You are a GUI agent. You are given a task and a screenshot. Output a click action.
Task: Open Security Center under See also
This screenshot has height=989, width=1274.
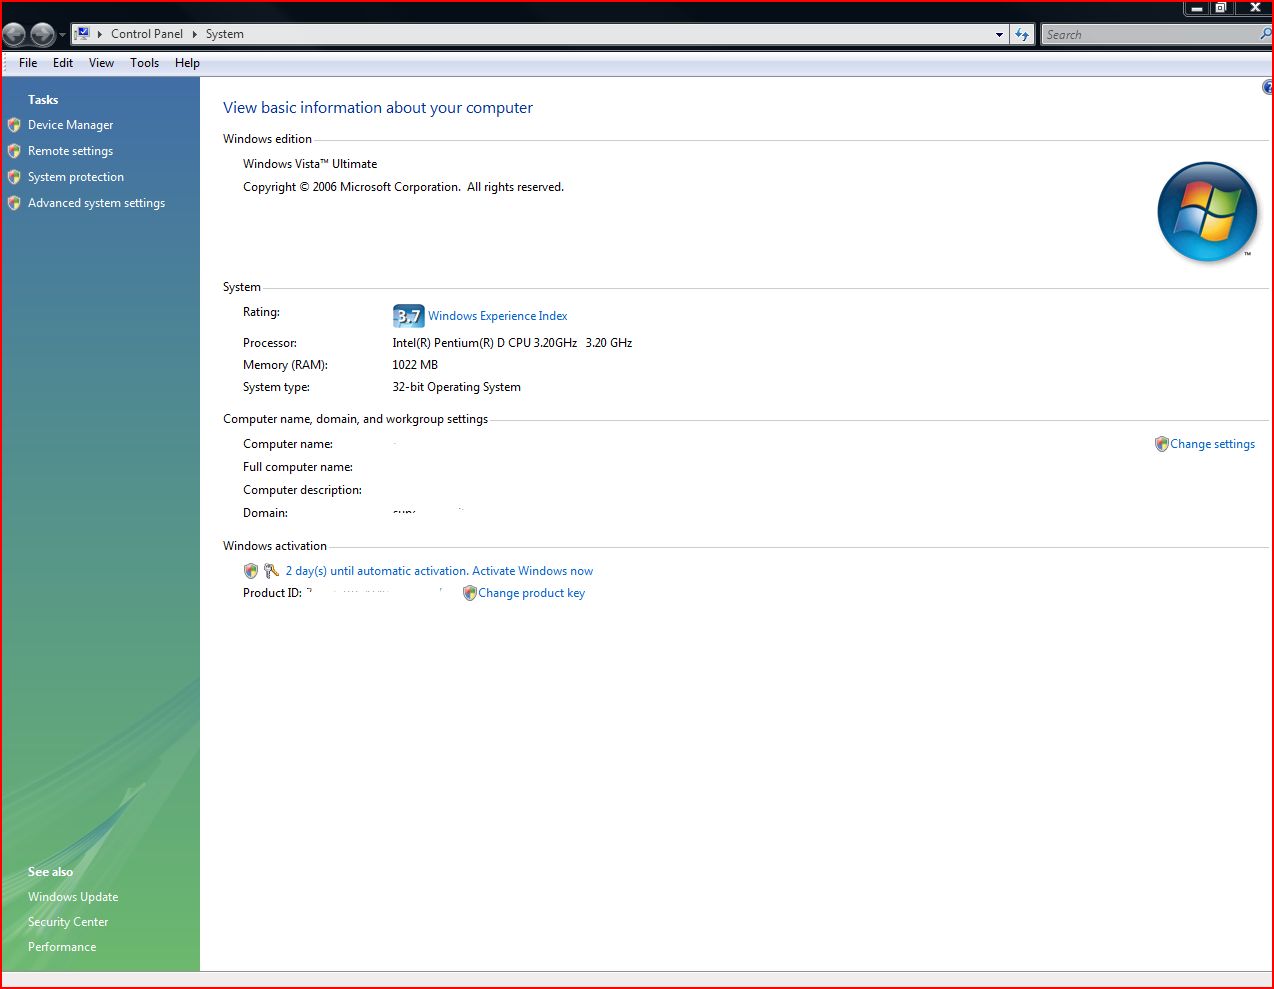[68, 922]
